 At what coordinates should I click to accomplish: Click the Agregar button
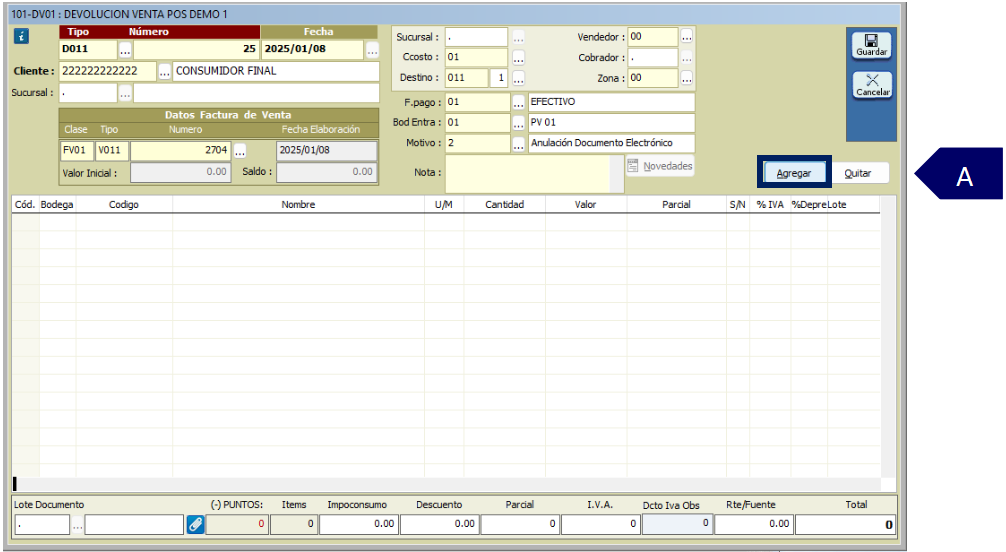click(x=794, y=173)
